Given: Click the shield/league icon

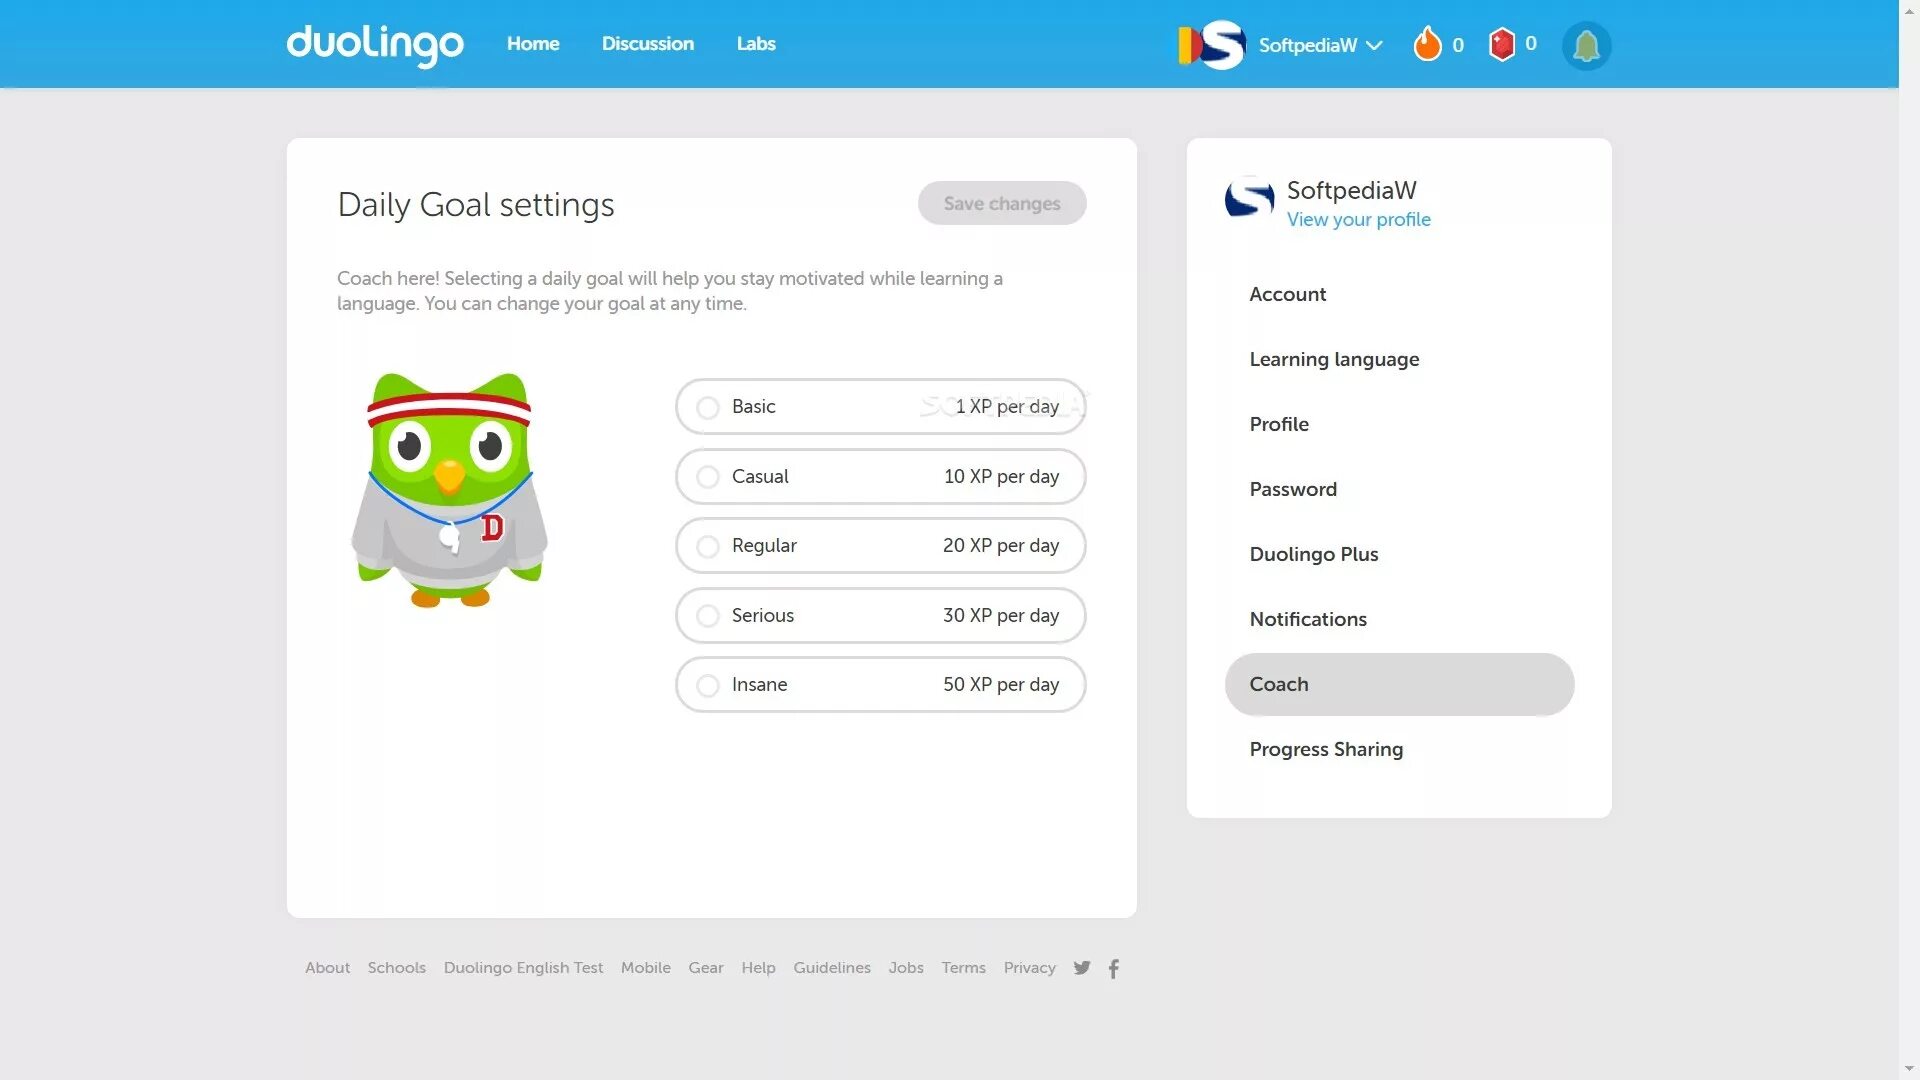Looking at the screenshot, I should [x=1502, y=44].
